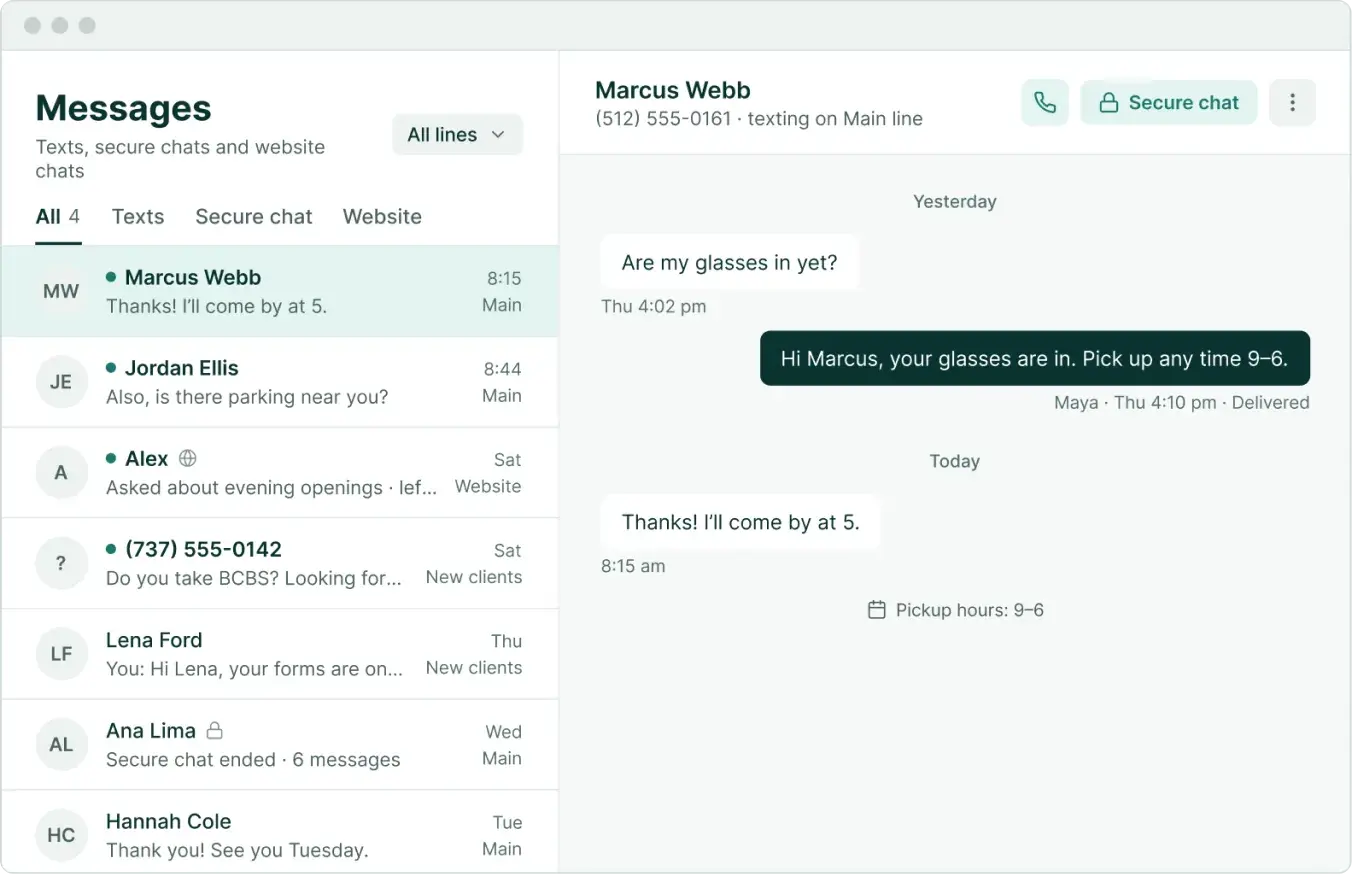Click the Messages heading
The width and height of the screenshot is (1352, 874).
(x=124, y=108)
